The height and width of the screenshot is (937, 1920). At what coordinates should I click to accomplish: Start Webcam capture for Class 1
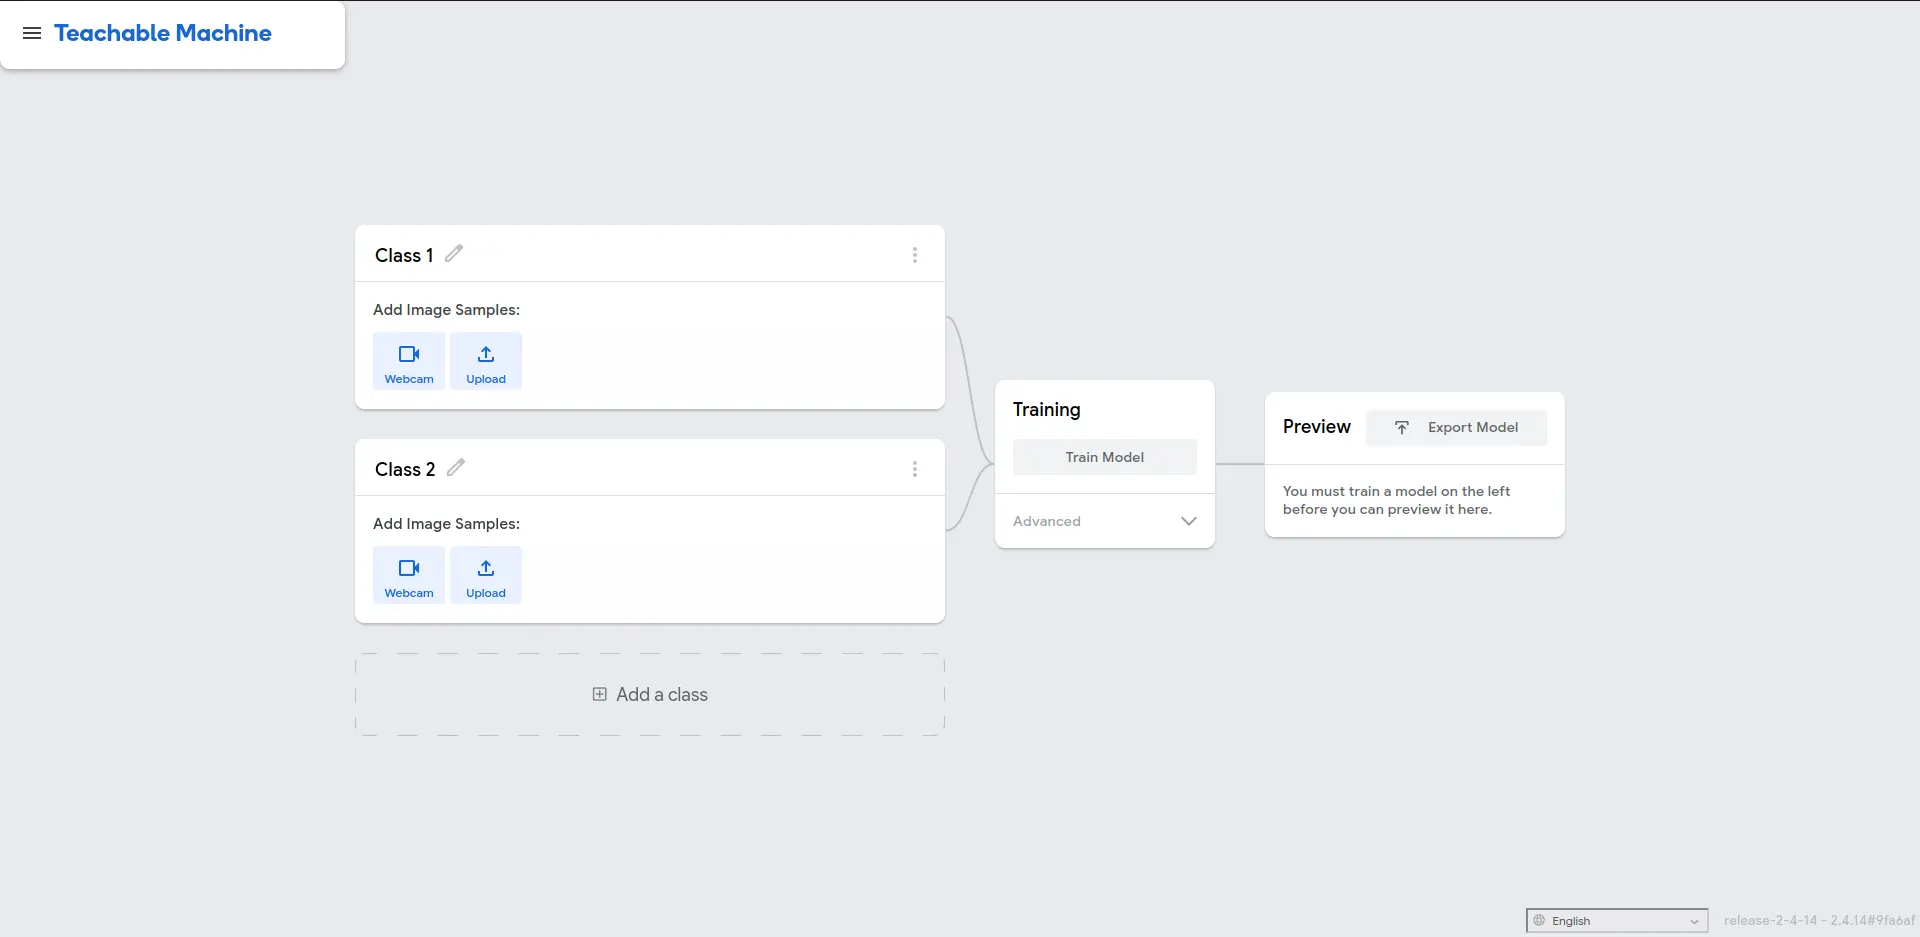click(x=409, y=361)
